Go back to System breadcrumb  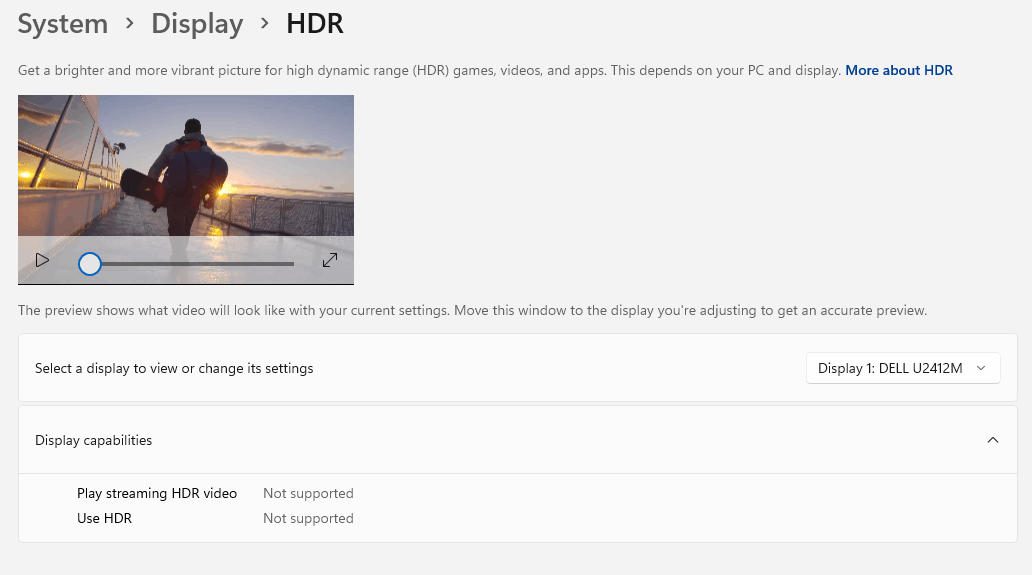[63, 24]
